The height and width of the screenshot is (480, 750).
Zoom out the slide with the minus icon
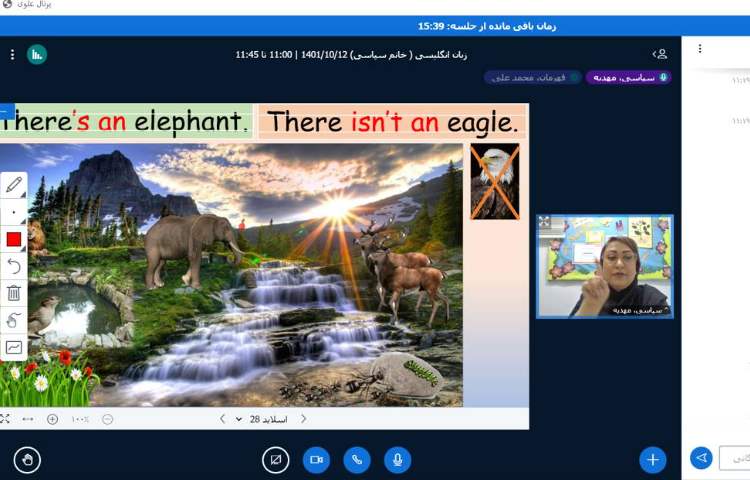click(x=108, y=419)
